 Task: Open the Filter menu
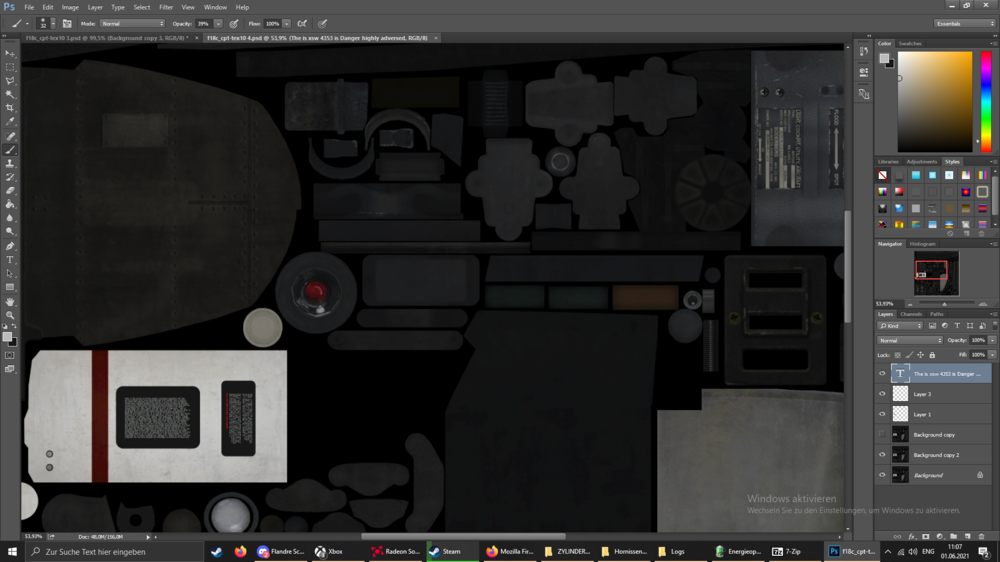tap(166, 7)
